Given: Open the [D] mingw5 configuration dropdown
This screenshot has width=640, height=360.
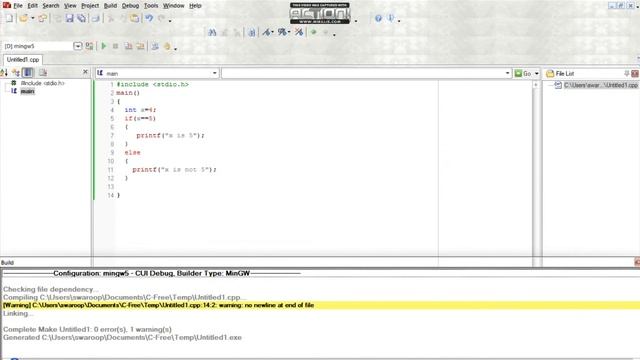Looking at the screenshot, I should click(x=78, y=46).
